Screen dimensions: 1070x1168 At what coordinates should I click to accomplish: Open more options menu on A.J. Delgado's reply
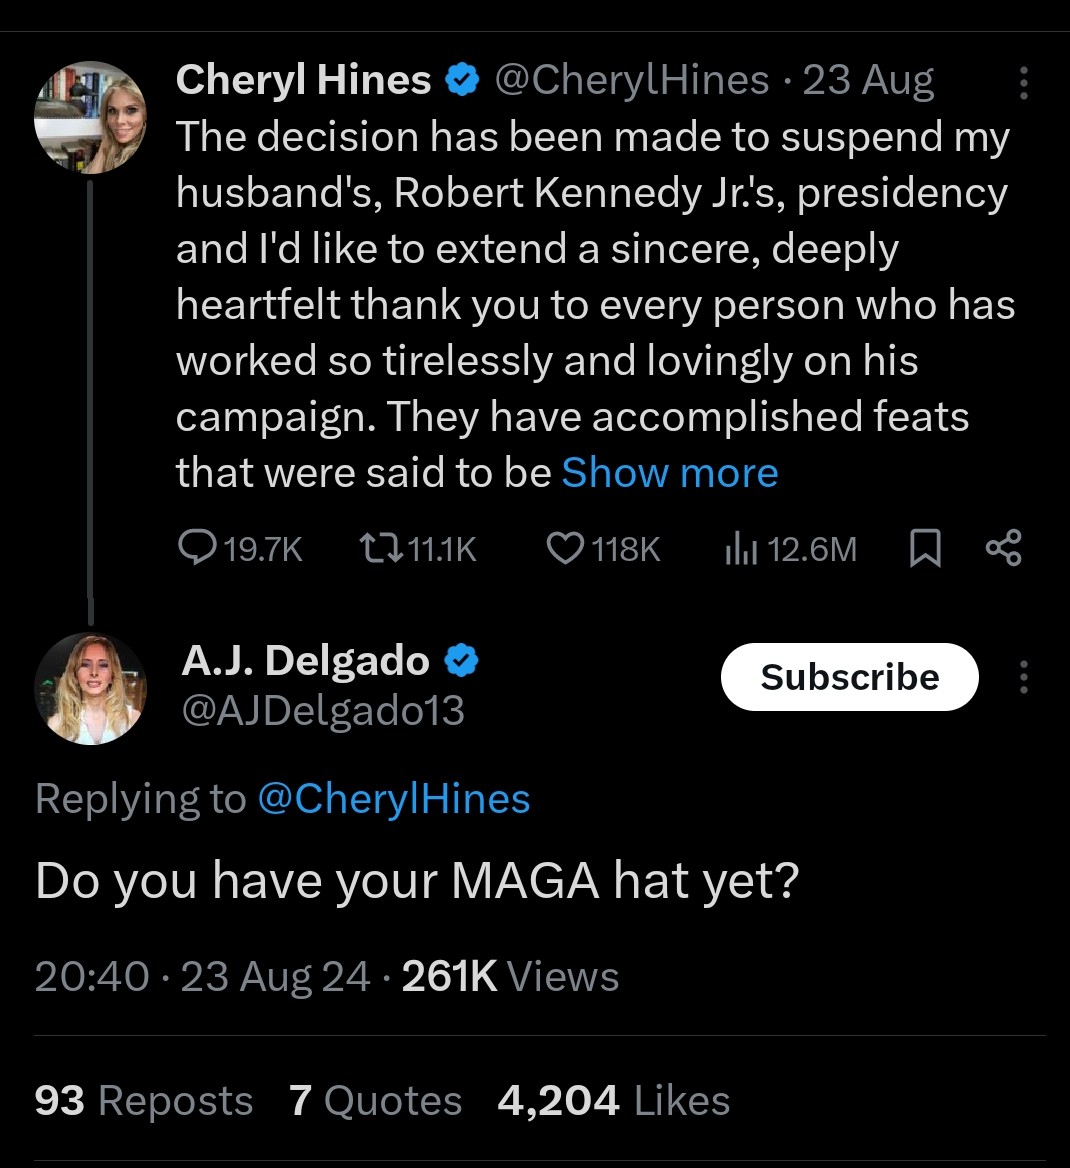click(x=1023, y=677)
